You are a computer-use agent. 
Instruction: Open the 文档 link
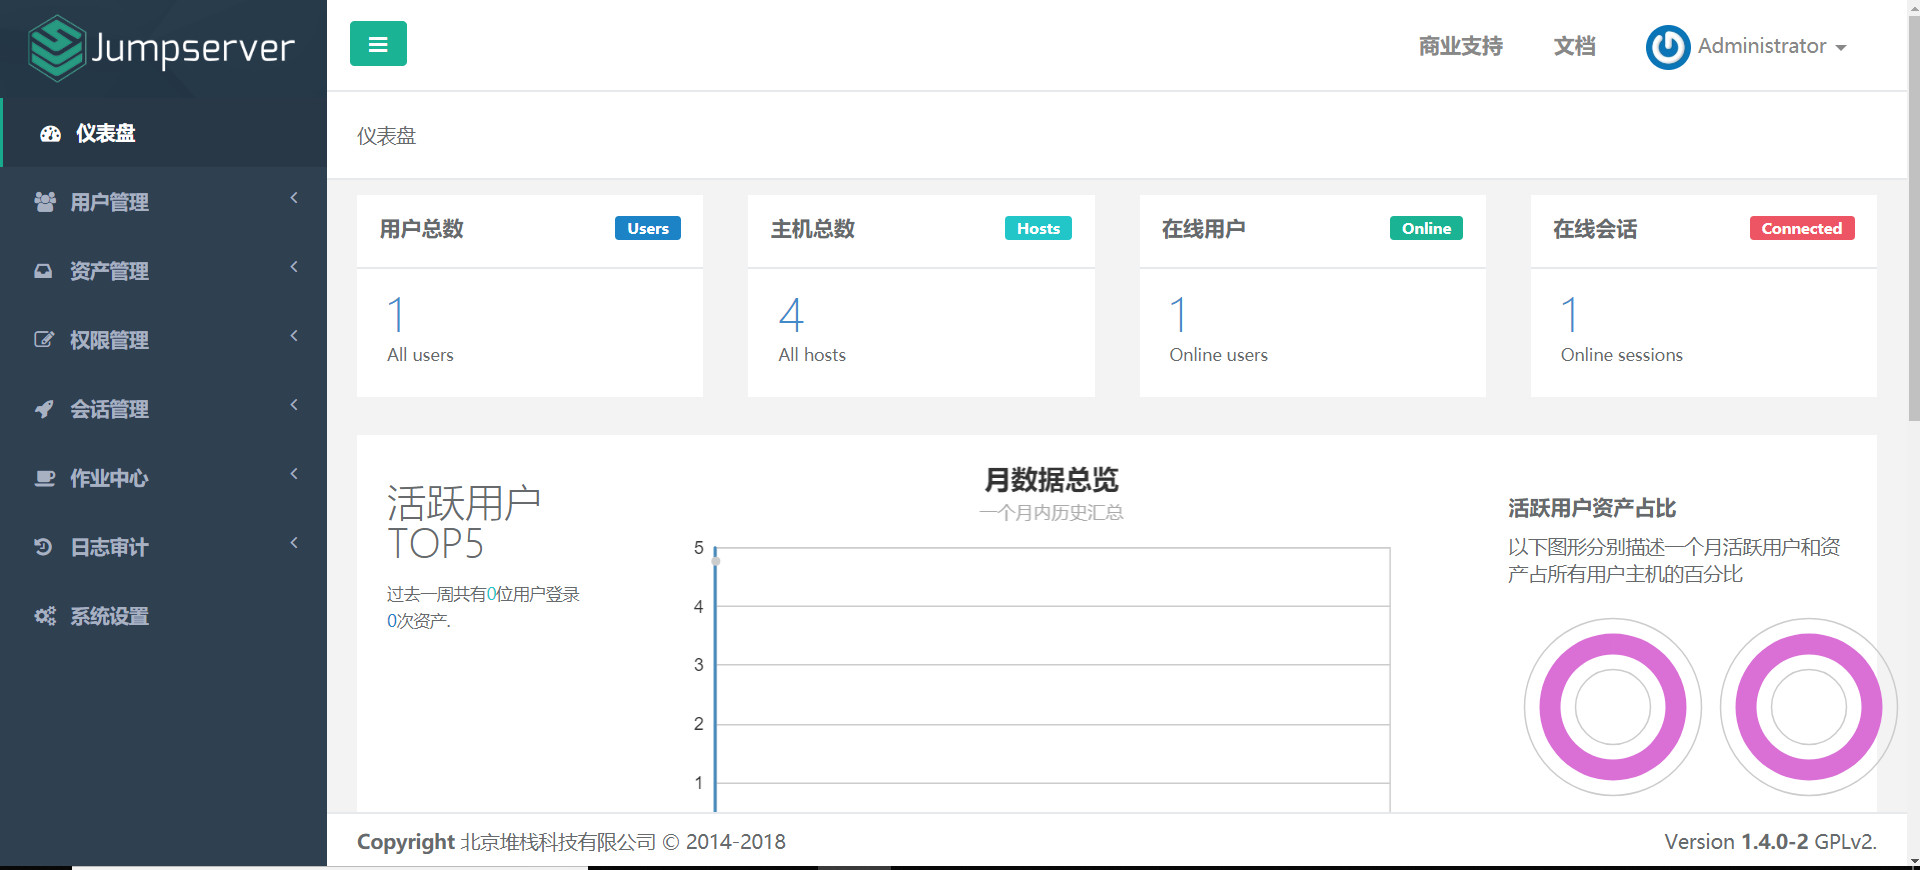pos(1574,46)
